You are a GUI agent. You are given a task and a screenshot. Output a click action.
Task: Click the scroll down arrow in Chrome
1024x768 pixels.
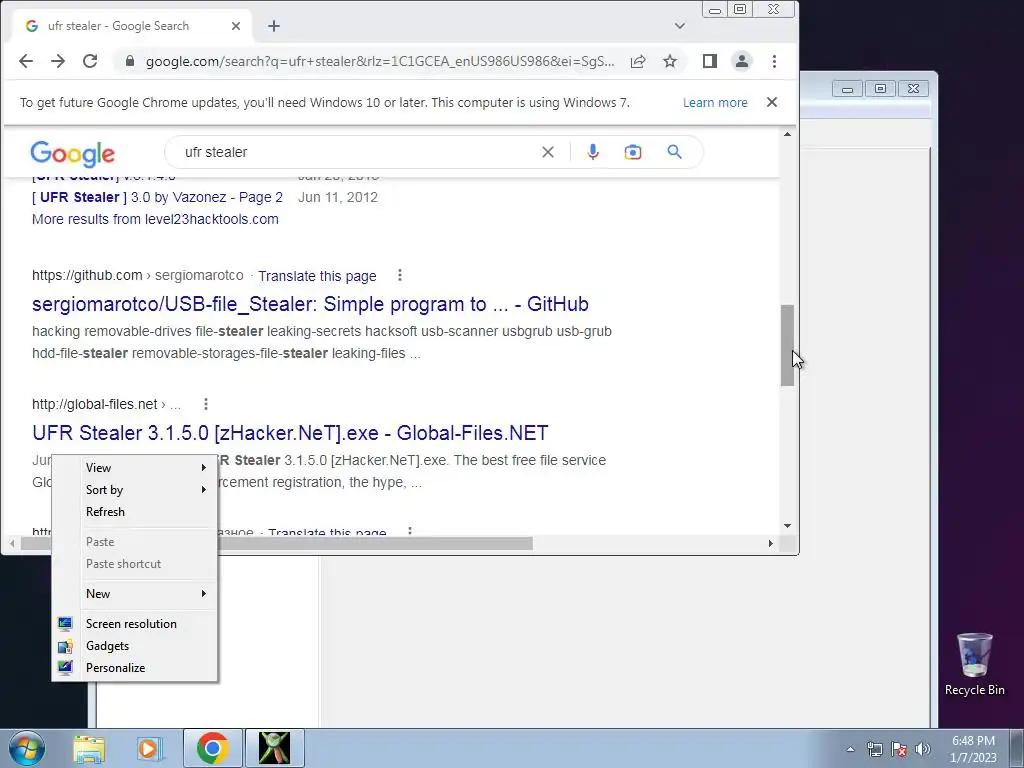coord(787,526)
